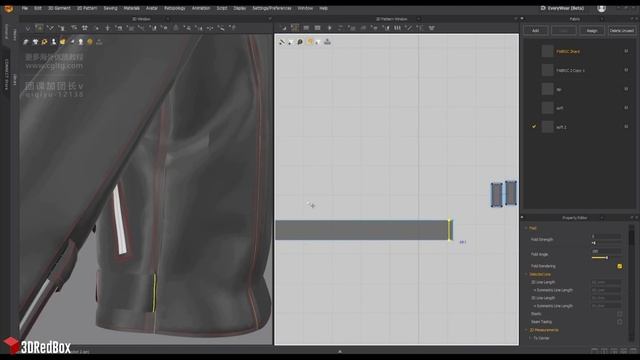640x360 pixels.
Task: Open the CONNECT Store side tab
Action: (6, 74)
